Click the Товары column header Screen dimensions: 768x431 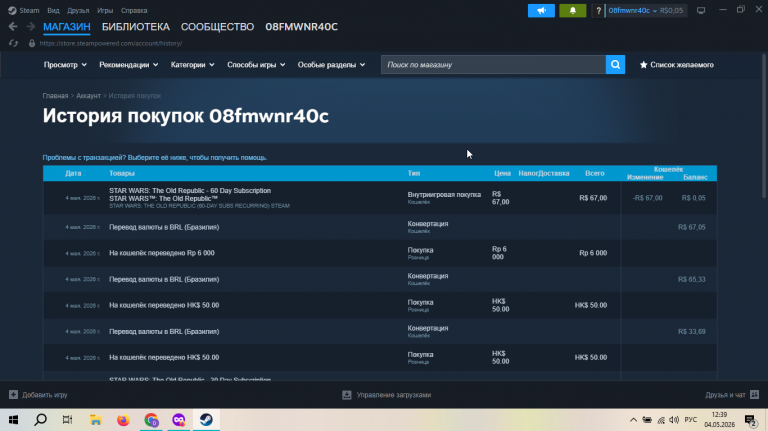(122, 173)
